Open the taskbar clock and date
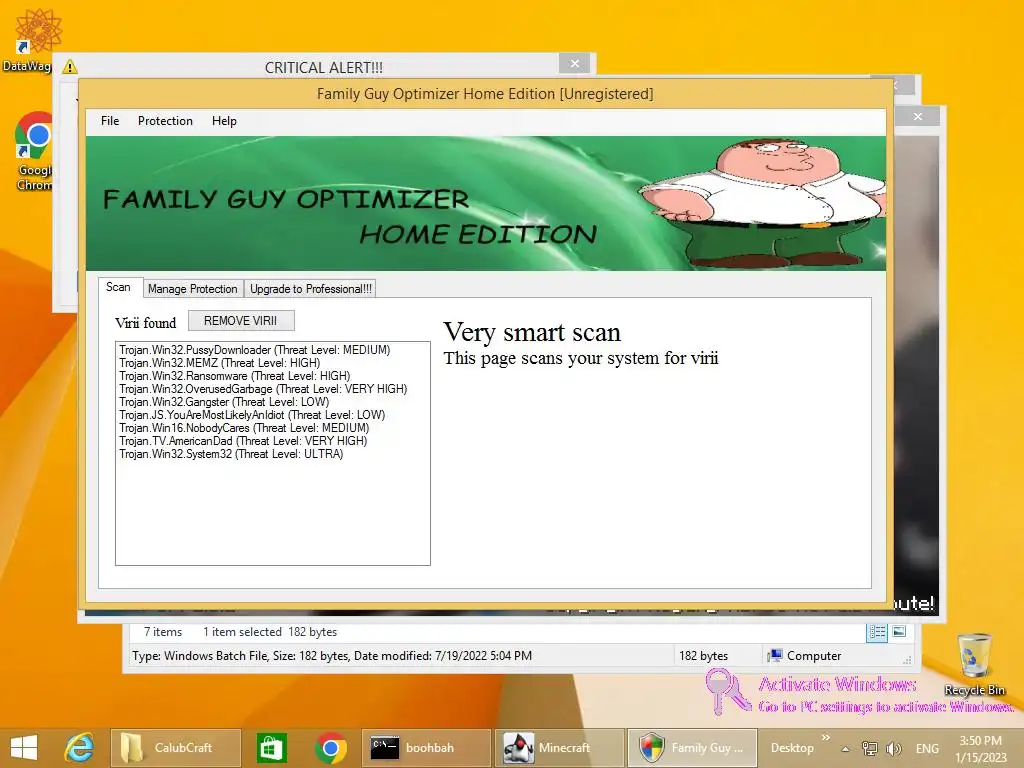Viewport: 1024px width, 768px height. point(980,748)
